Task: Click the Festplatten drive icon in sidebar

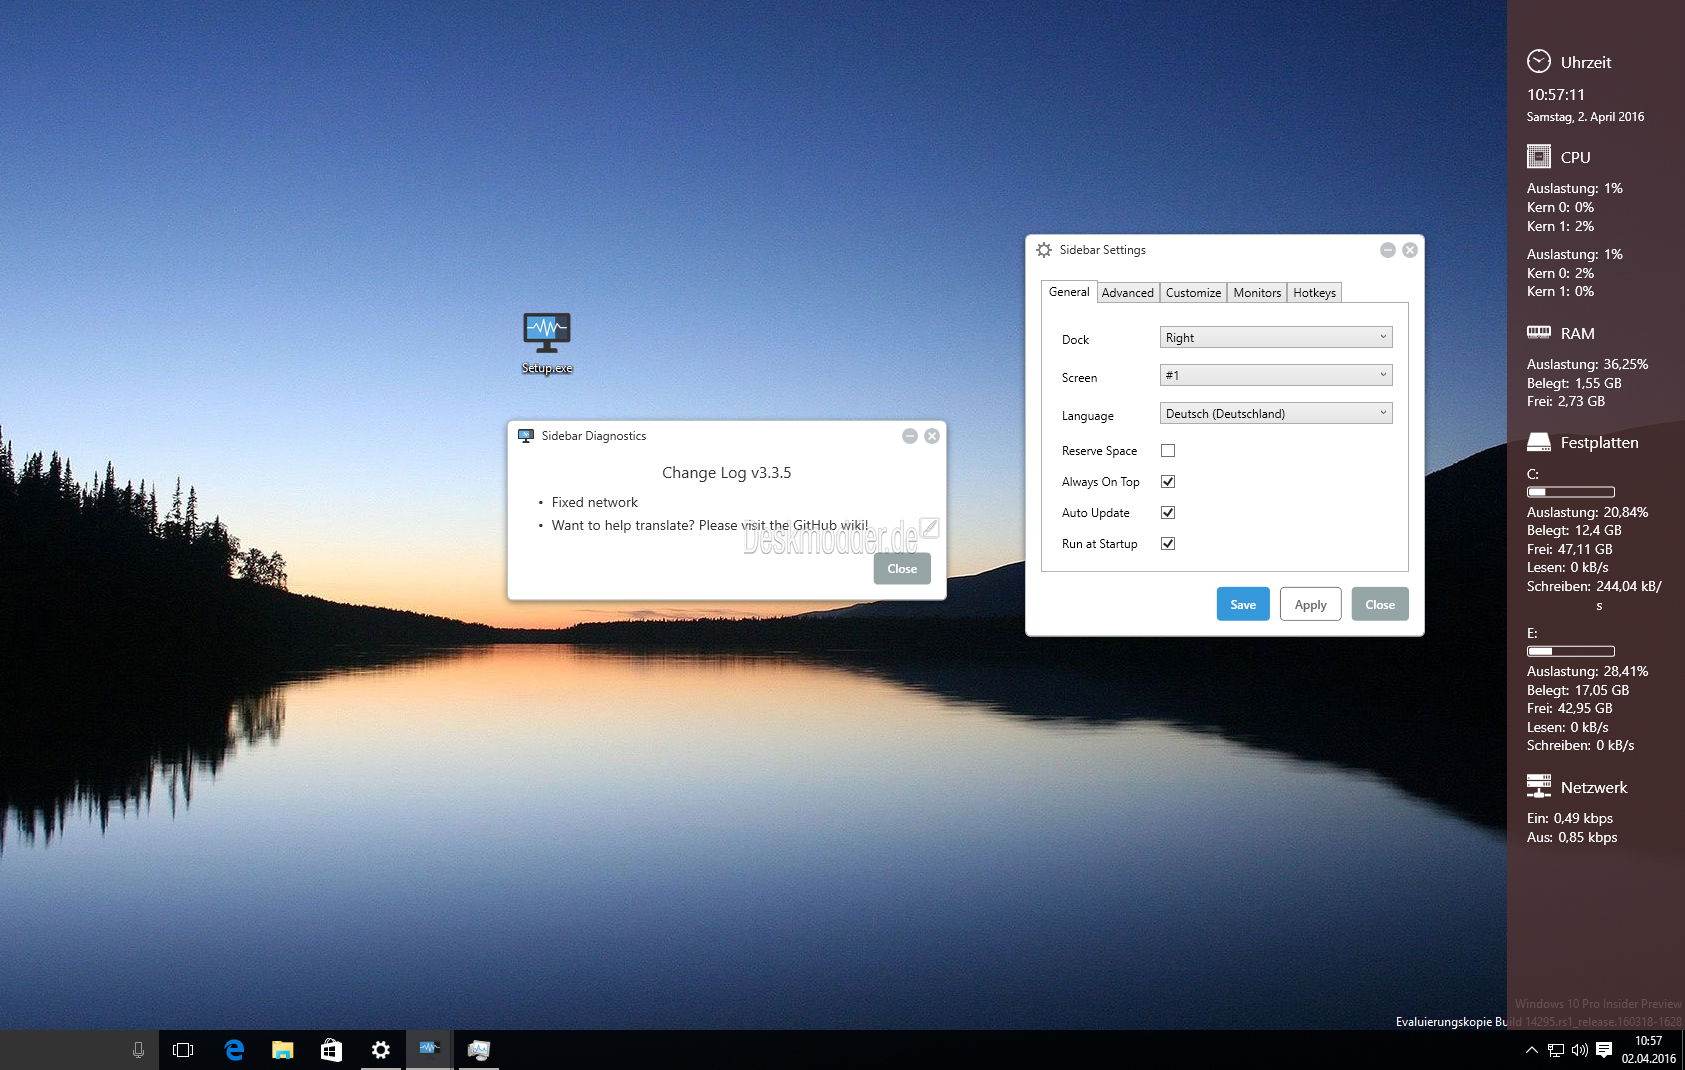Action: (1539, 442)
